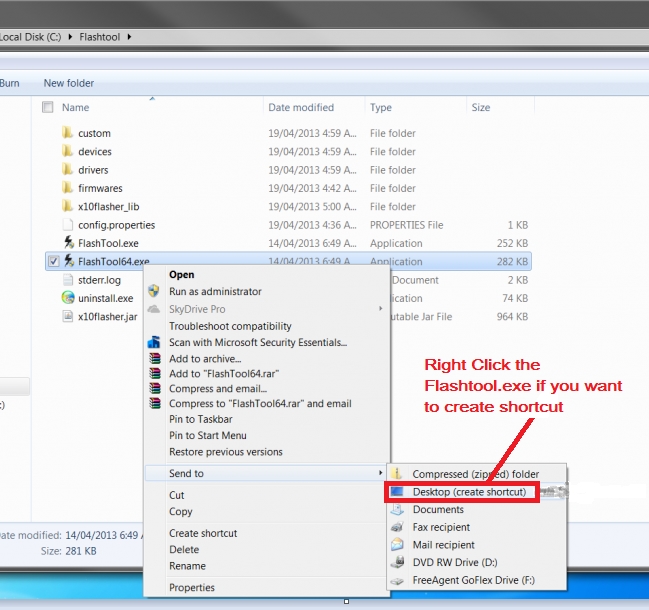Choose Open from the context menu
The height and width of the screenshot is (610, 649).
(x=182, y=274)
